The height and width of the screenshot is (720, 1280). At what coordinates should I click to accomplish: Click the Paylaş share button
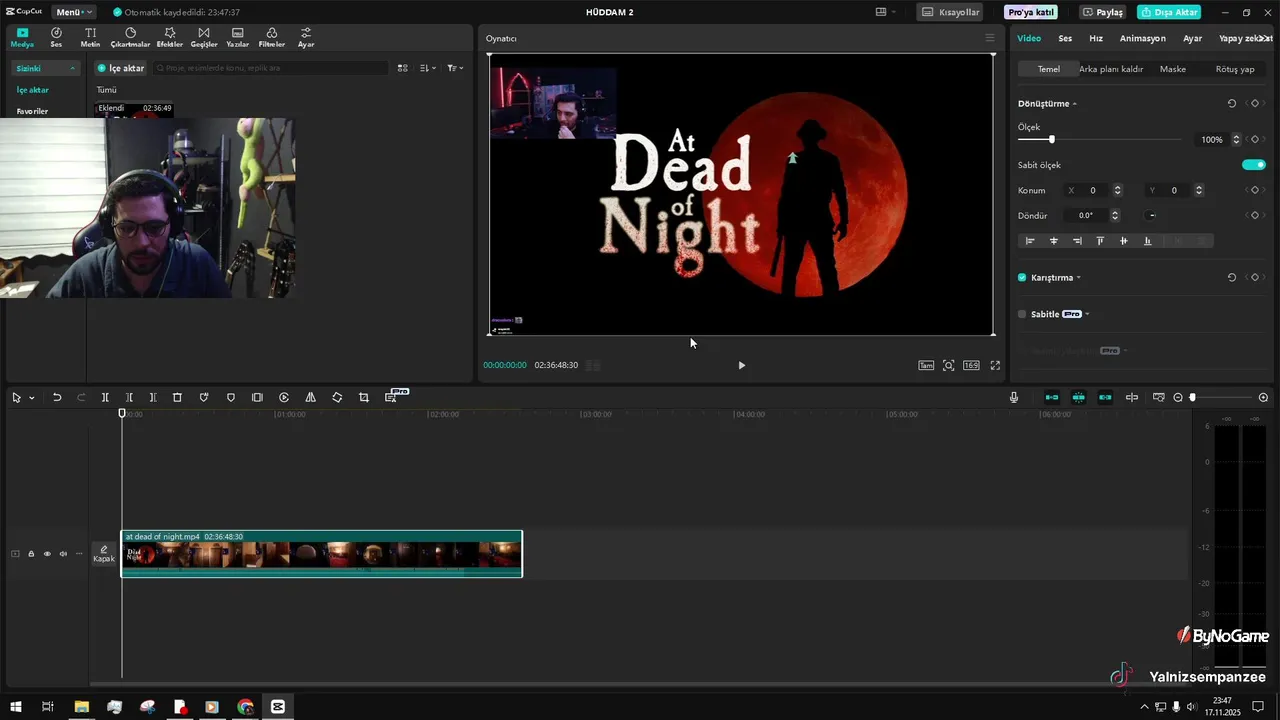click(1103, 12)
